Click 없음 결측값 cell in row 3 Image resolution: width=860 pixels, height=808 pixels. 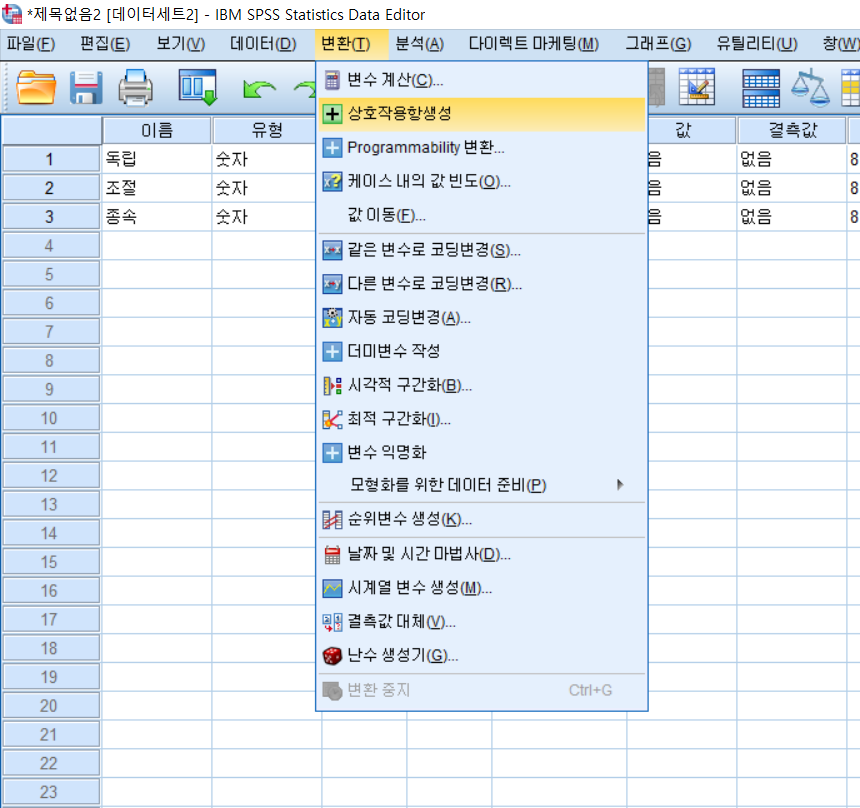[x=792, y=217]
